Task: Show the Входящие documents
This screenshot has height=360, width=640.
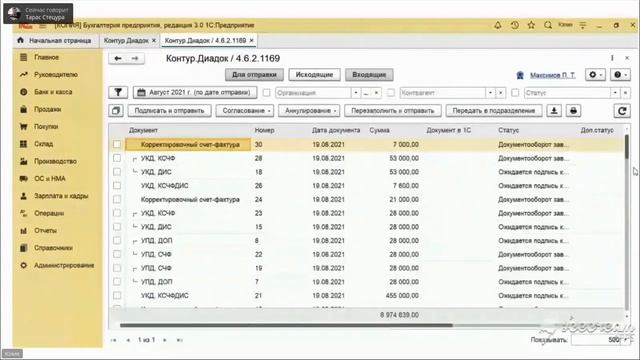Action: point(369,75)
